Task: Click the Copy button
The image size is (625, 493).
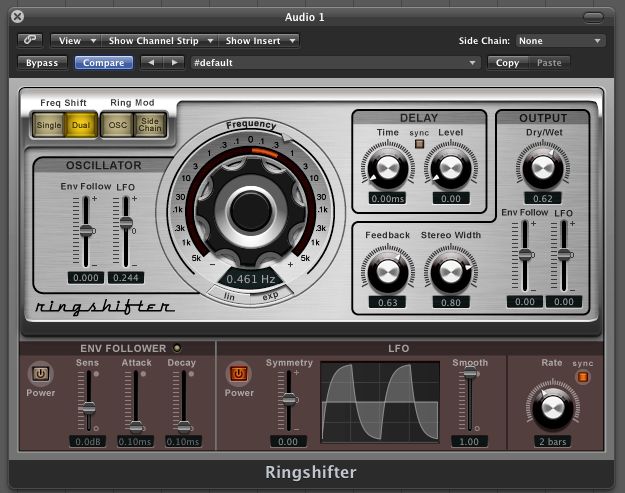Action: [x=507, y=63]
